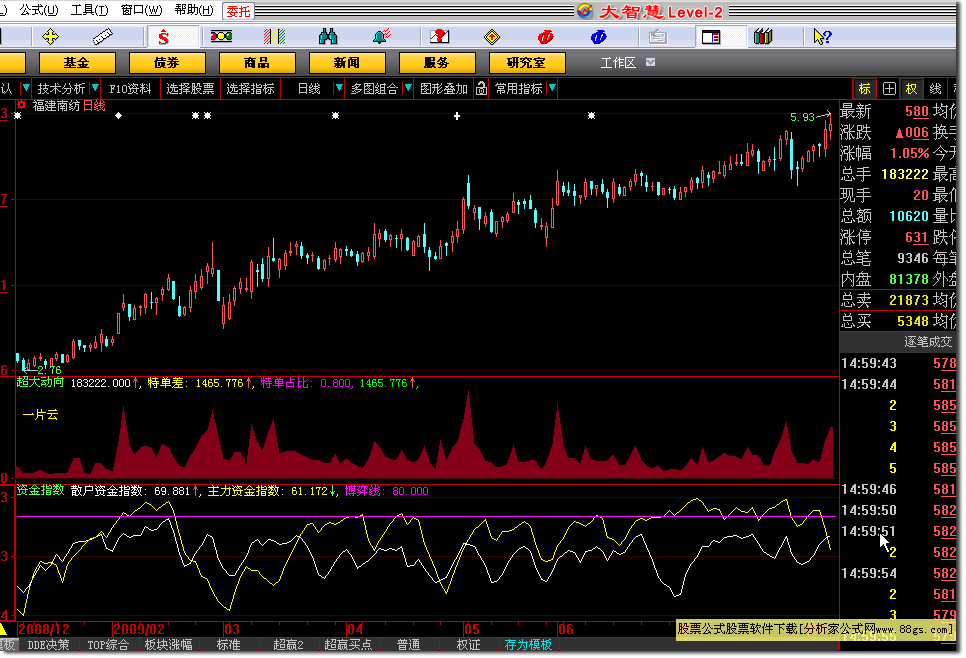Viewport: 966px width, 658px height.
Task: Click the 委托 order button
Action: [x=238, y=11]
